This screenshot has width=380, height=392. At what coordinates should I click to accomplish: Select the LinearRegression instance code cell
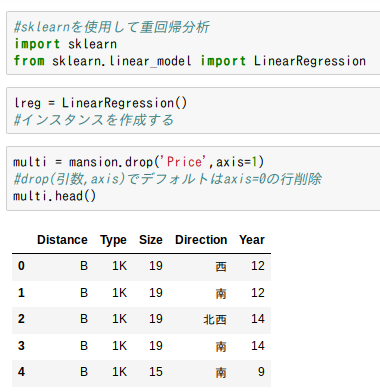tap(193, 111)
